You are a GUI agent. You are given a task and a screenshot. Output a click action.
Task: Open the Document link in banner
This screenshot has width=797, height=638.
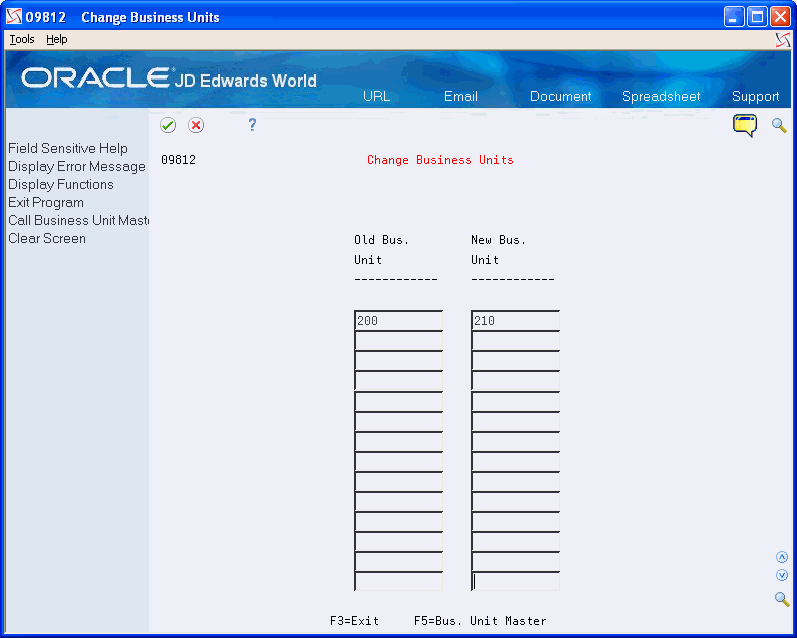point(560,96)
